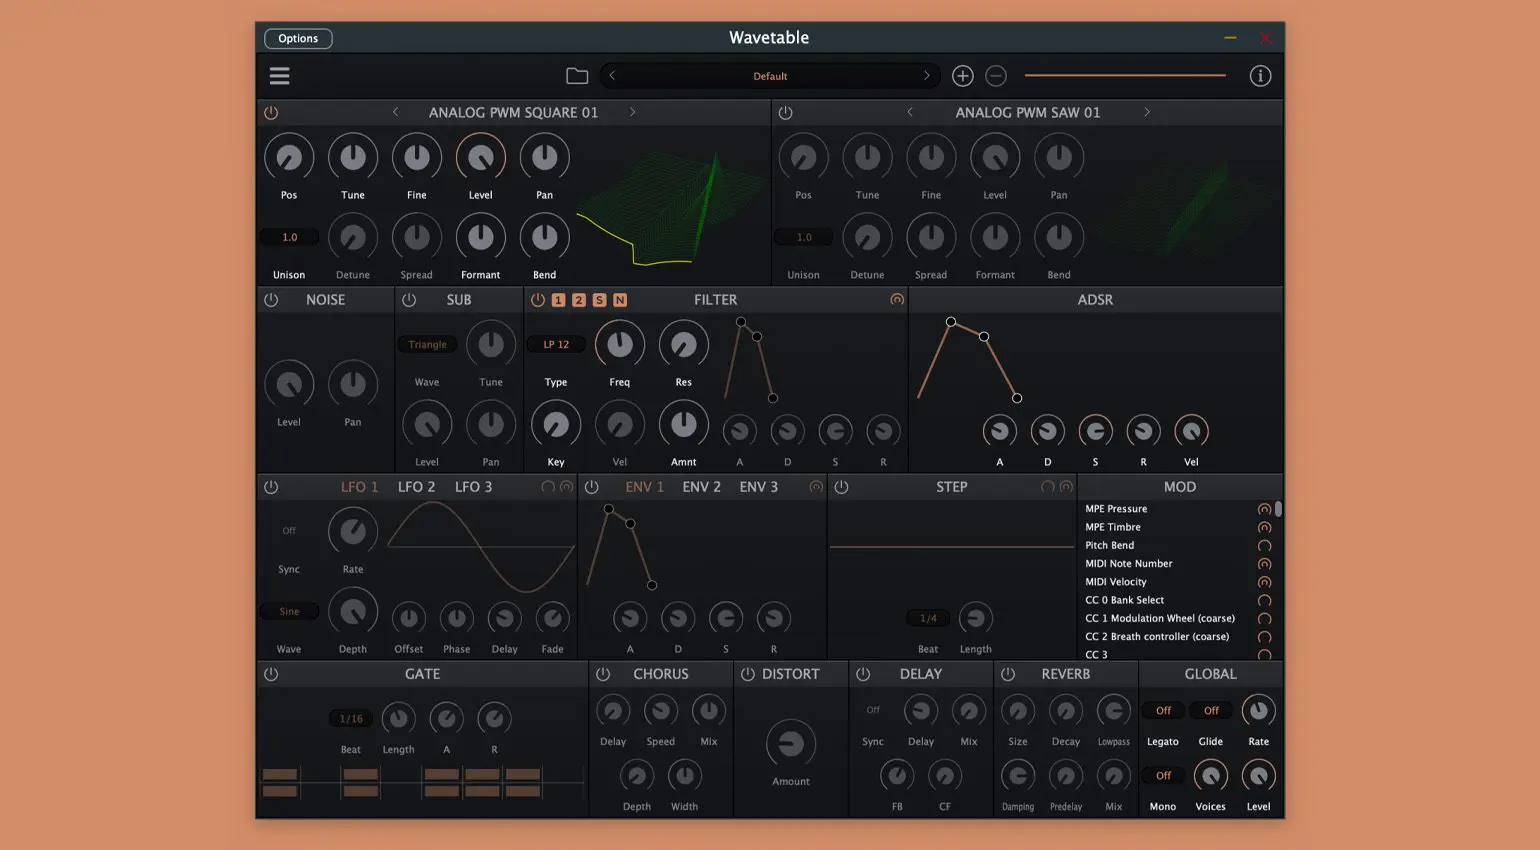Click the minus icon to remove preset

996,76
